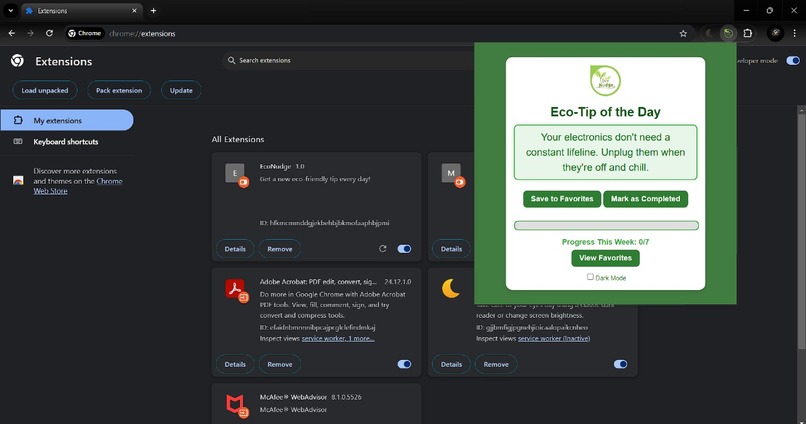The image size is (806, 424).
Task: Click the EcoNudge logo in popup
Action: [605, 80]
